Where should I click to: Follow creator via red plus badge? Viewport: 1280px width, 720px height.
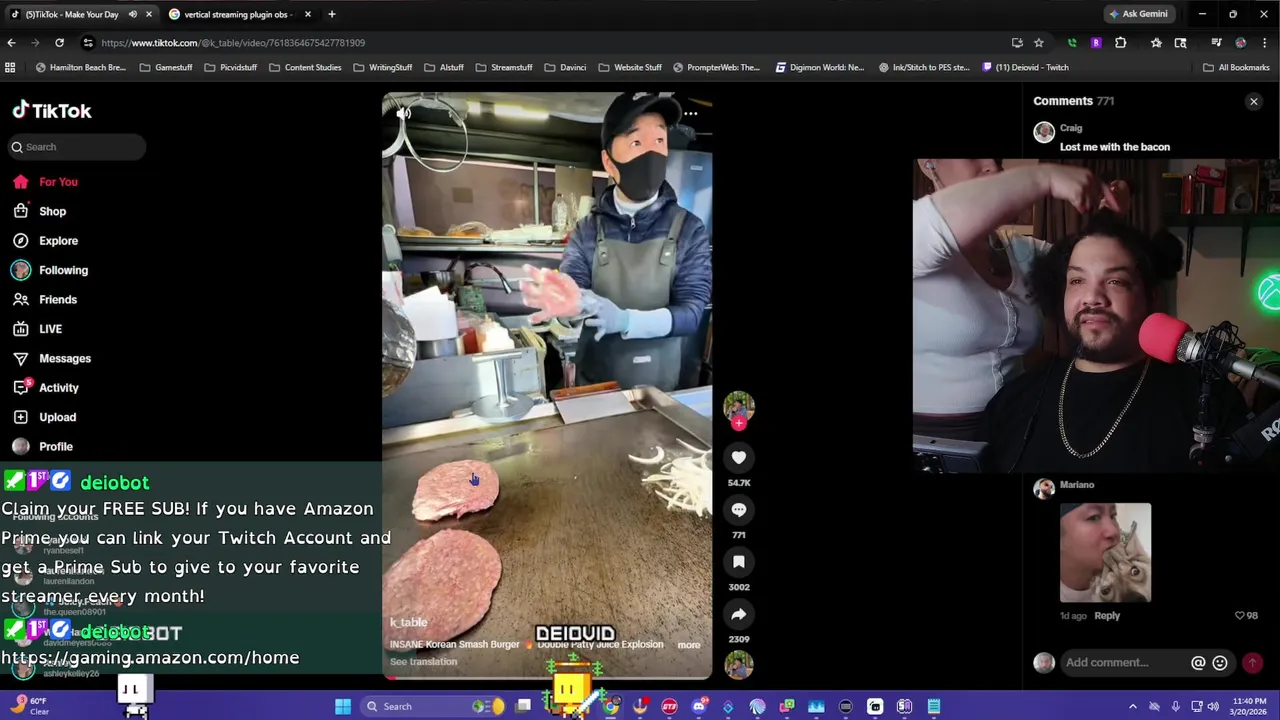click(739, 423)
